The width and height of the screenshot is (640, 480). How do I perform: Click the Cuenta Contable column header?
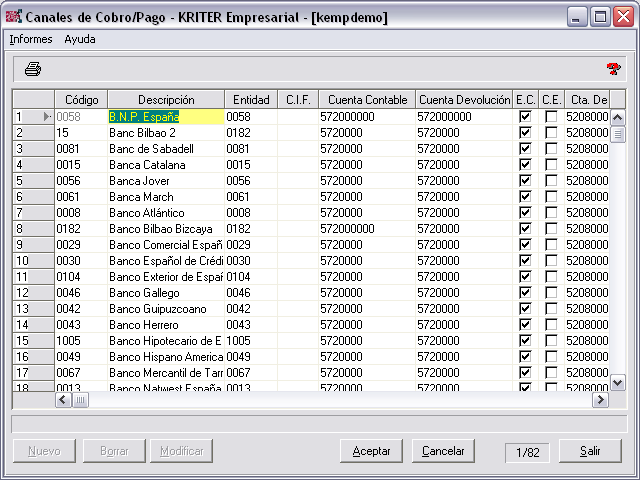[x=367, y=100]
